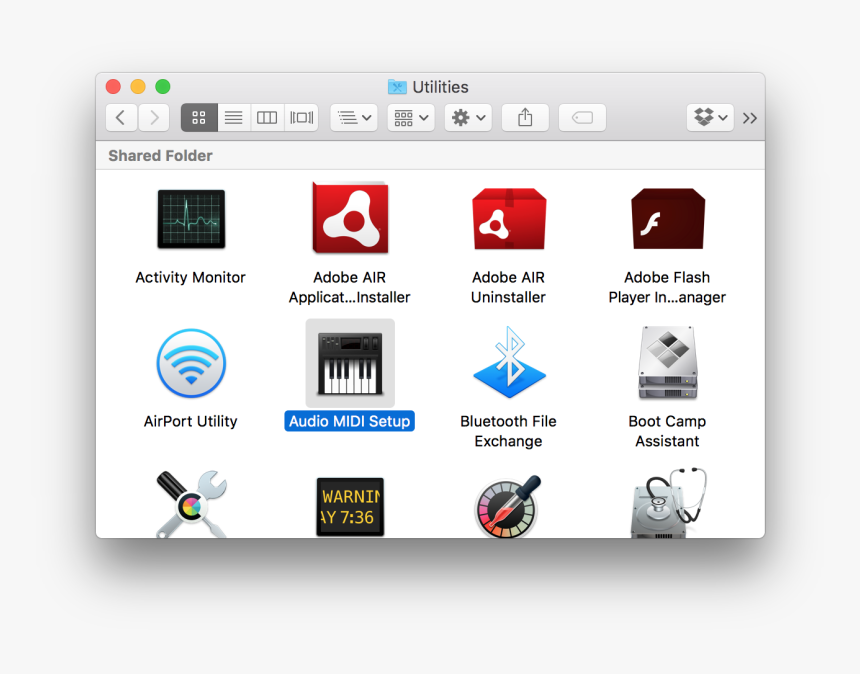Click the Activity Monitor label

(x=190, y=277)
